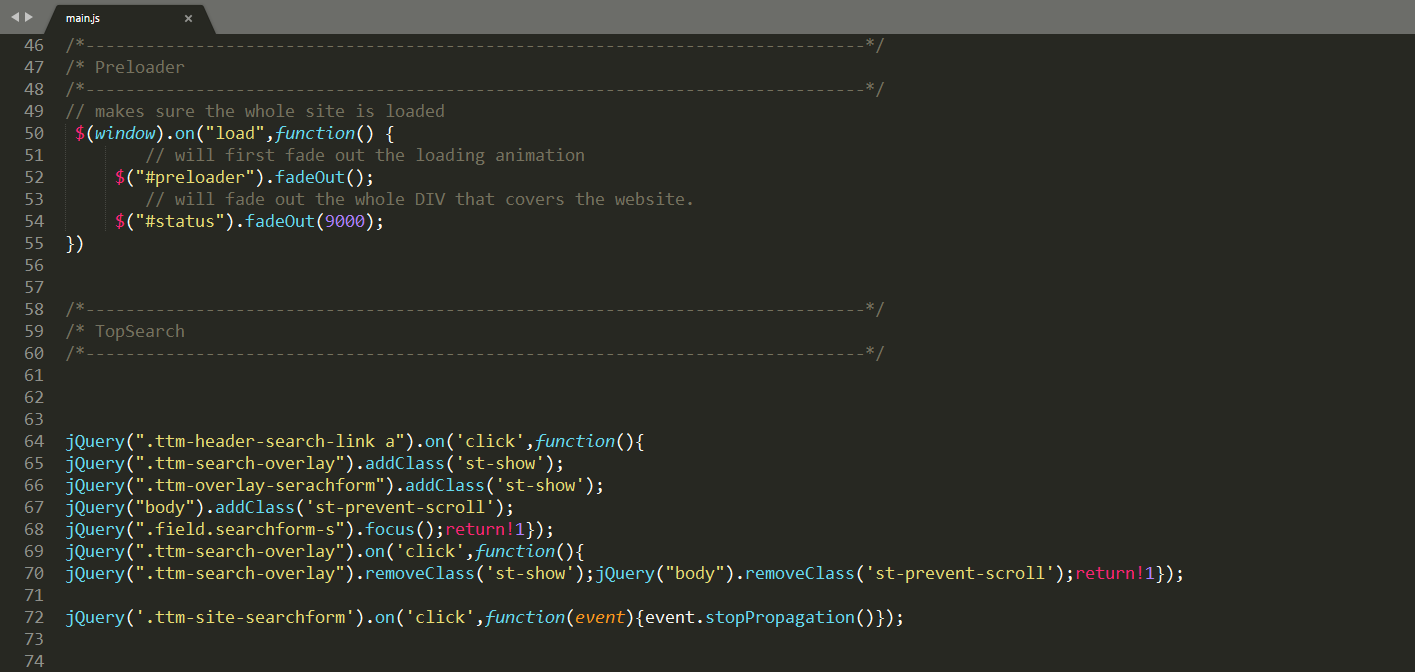Click the stopPropagation() call
1415x672 pixels.
click(790, 617)
